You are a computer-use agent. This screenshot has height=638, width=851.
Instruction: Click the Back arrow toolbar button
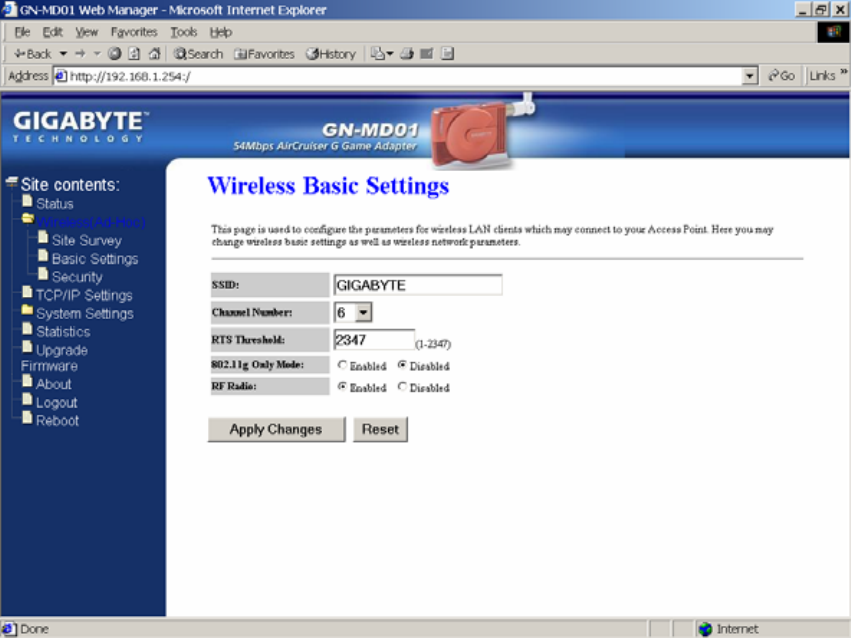(x=33, y=54)
